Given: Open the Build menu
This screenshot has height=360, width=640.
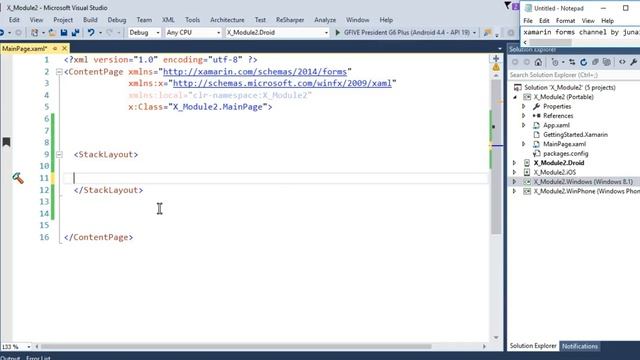Looking at the screenshot, I should click(x=90, y=20).
